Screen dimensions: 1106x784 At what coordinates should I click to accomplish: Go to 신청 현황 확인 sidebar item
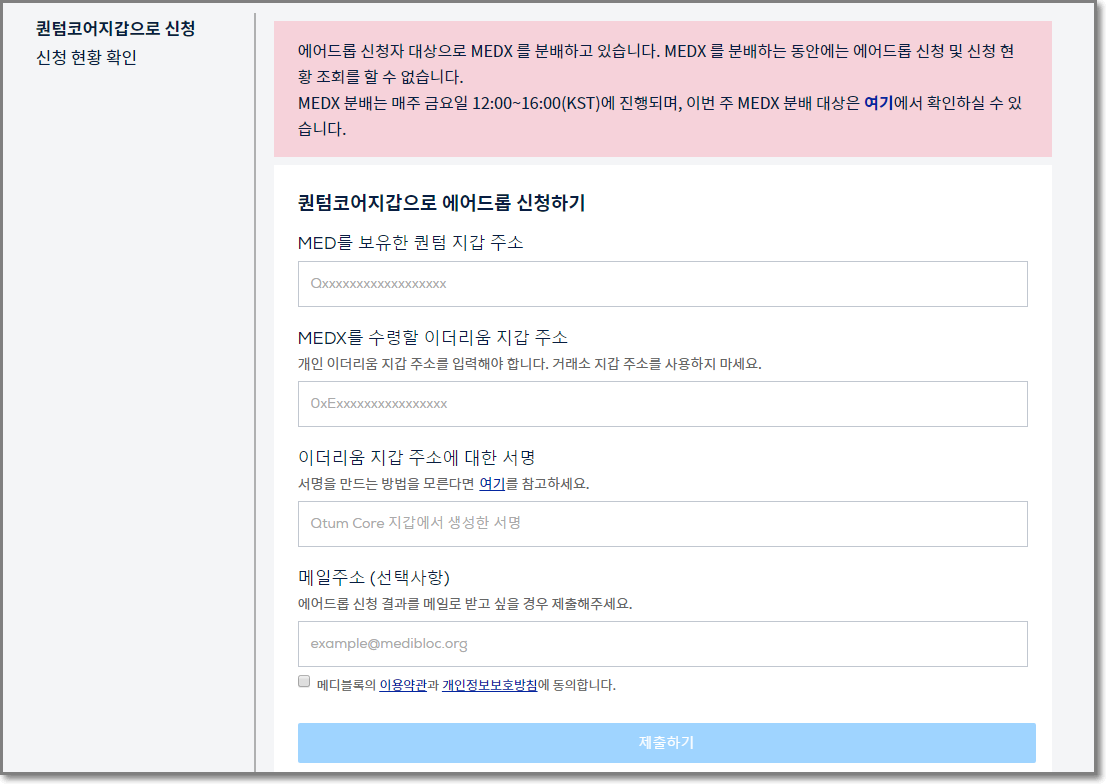pyautogui.click(x=87, y=58)
